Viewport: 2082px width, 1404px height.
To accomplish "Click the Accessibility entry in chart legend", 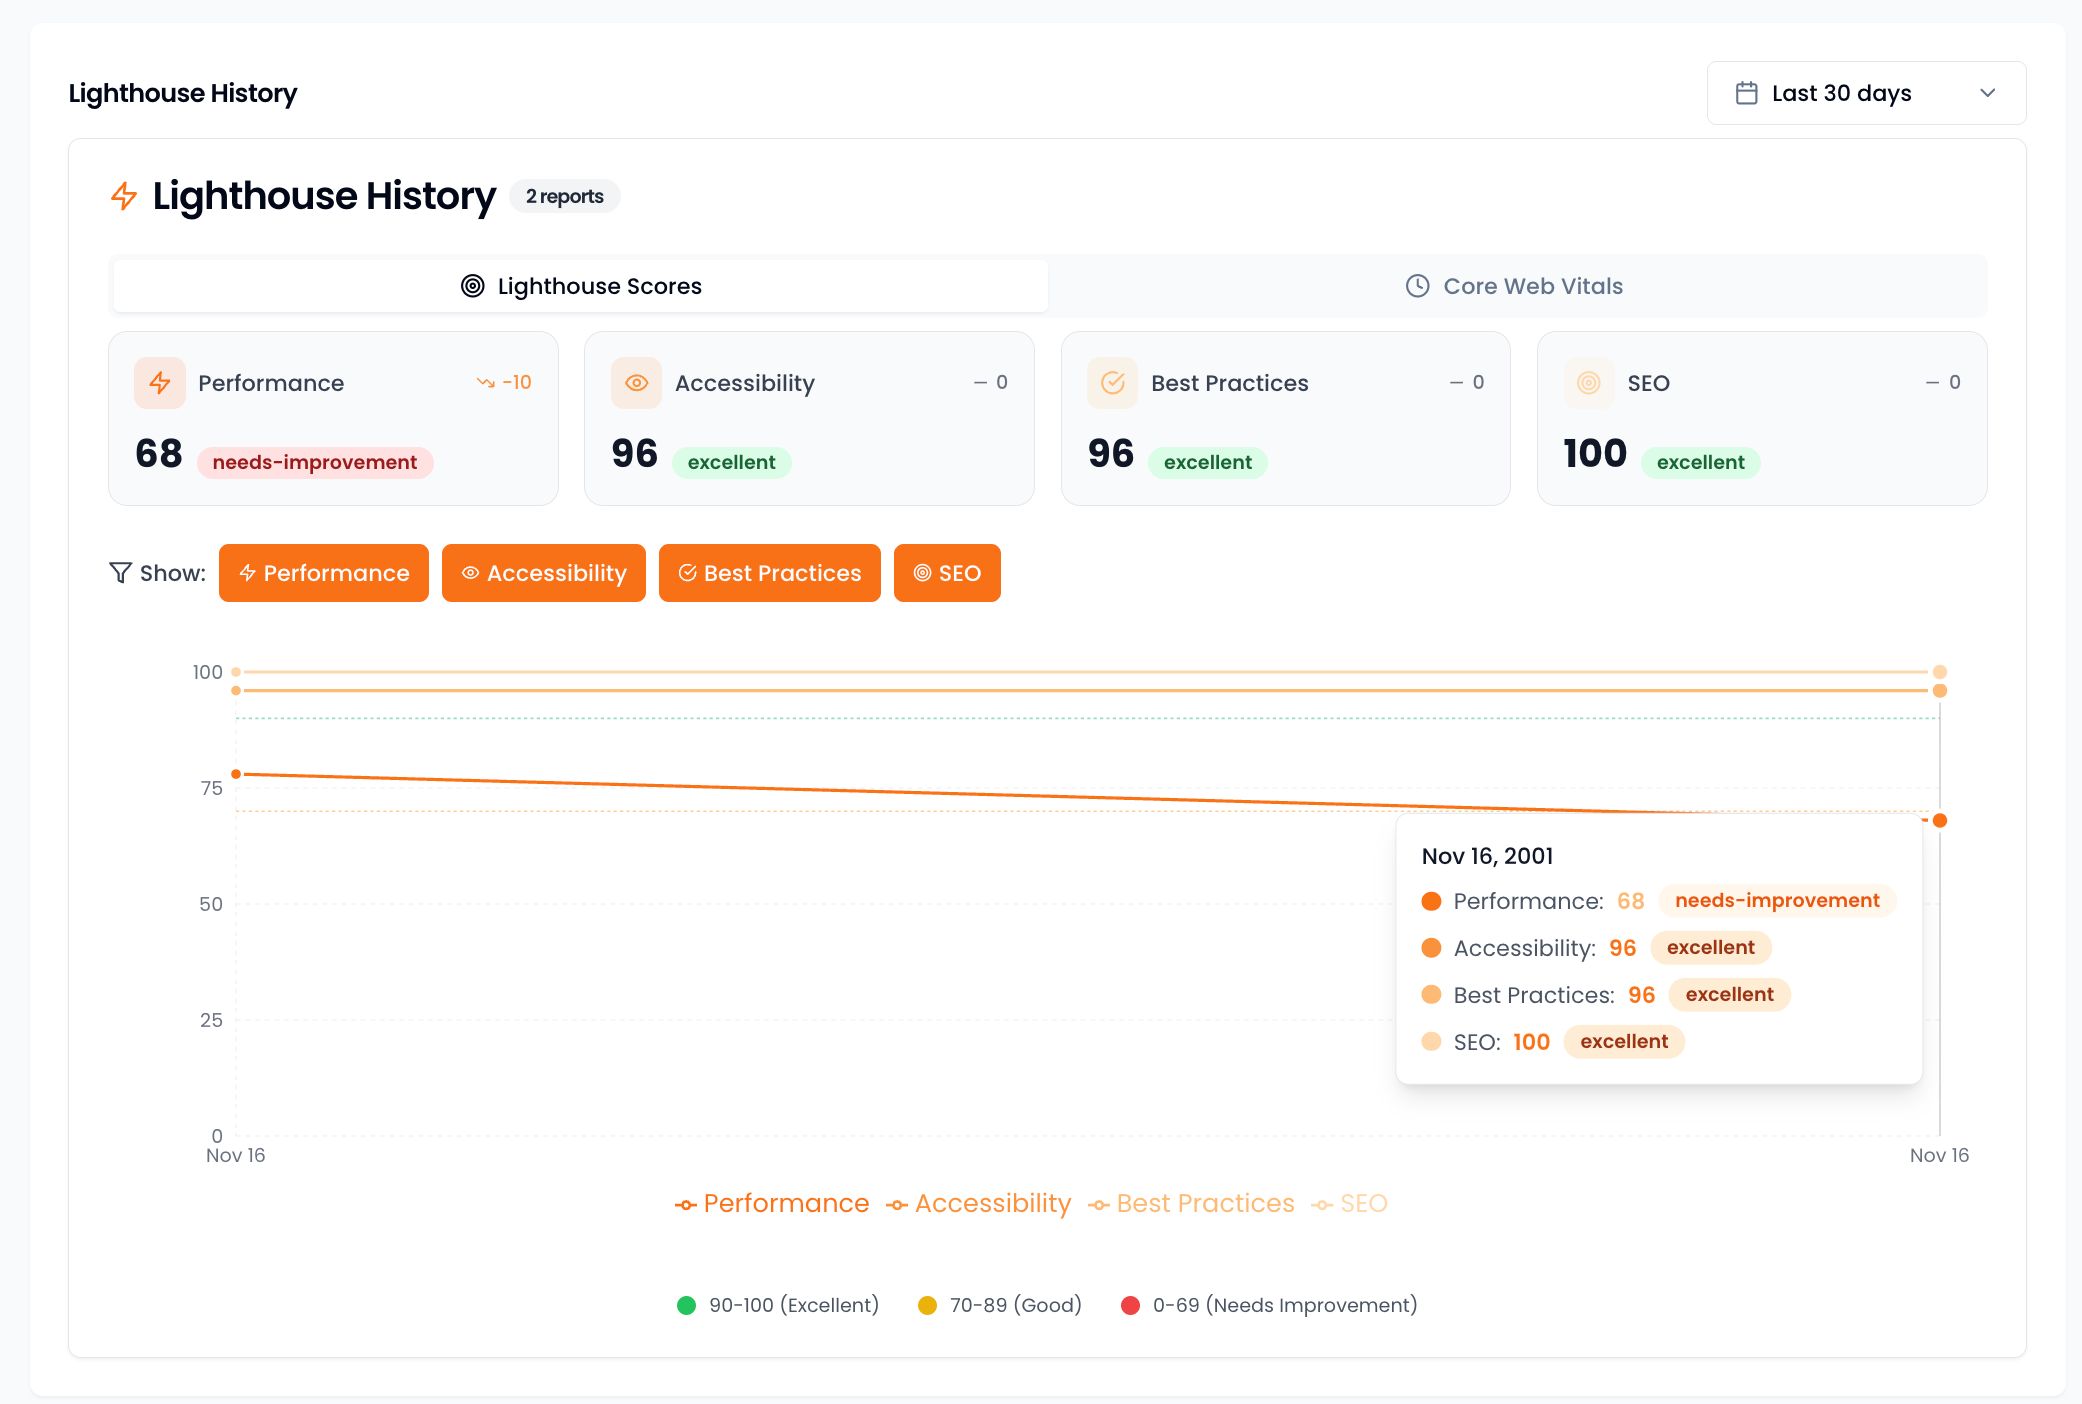I will [x=978, y=1203].
